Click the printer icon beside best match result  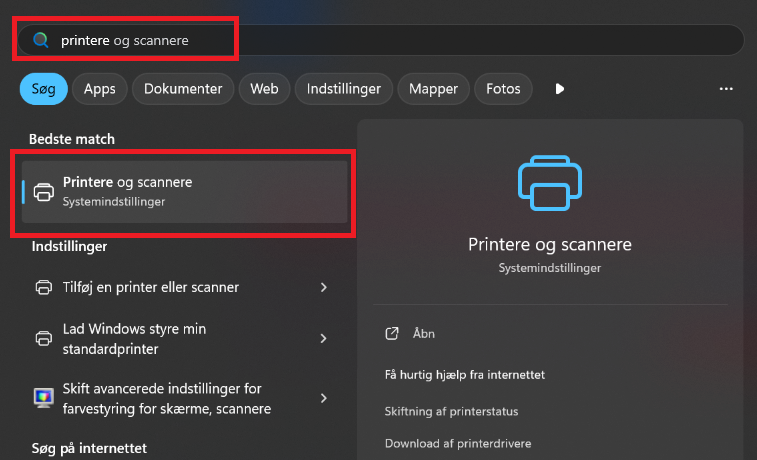(44, 192)
